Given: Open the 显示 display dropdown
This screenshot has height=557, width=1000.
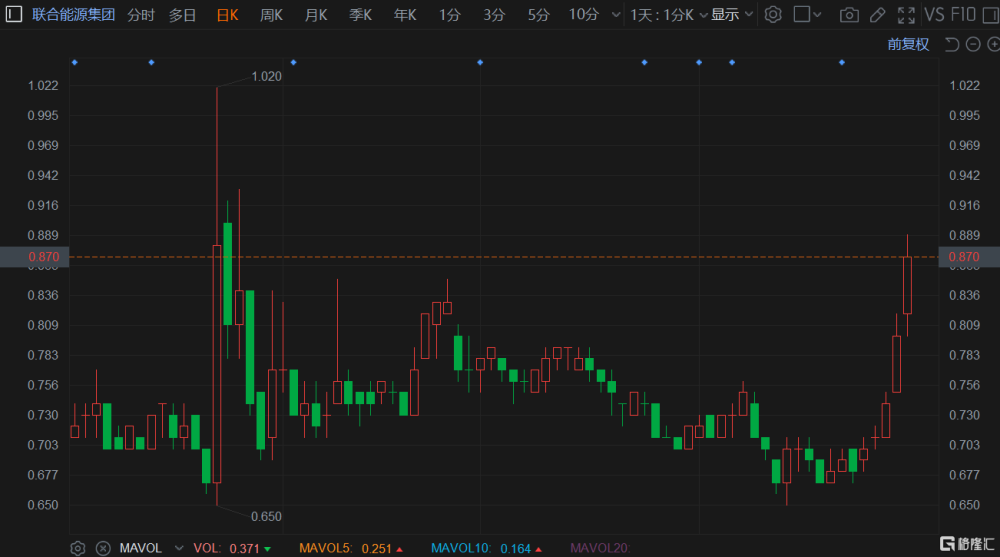Looking at the screenshot, I should (732, 15).
